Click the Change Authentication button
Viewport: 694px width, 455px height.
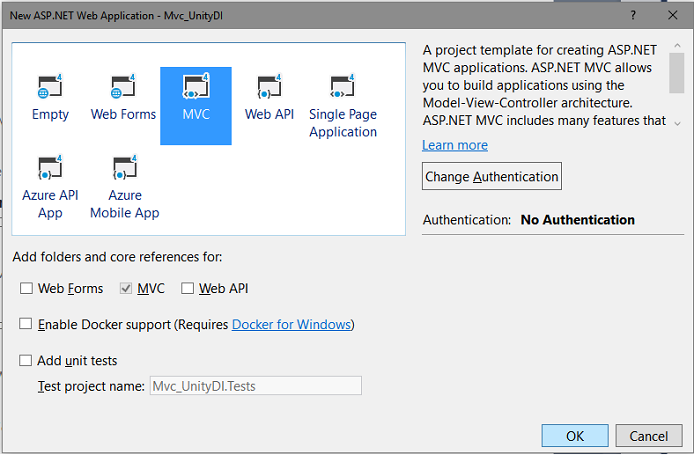492,176
